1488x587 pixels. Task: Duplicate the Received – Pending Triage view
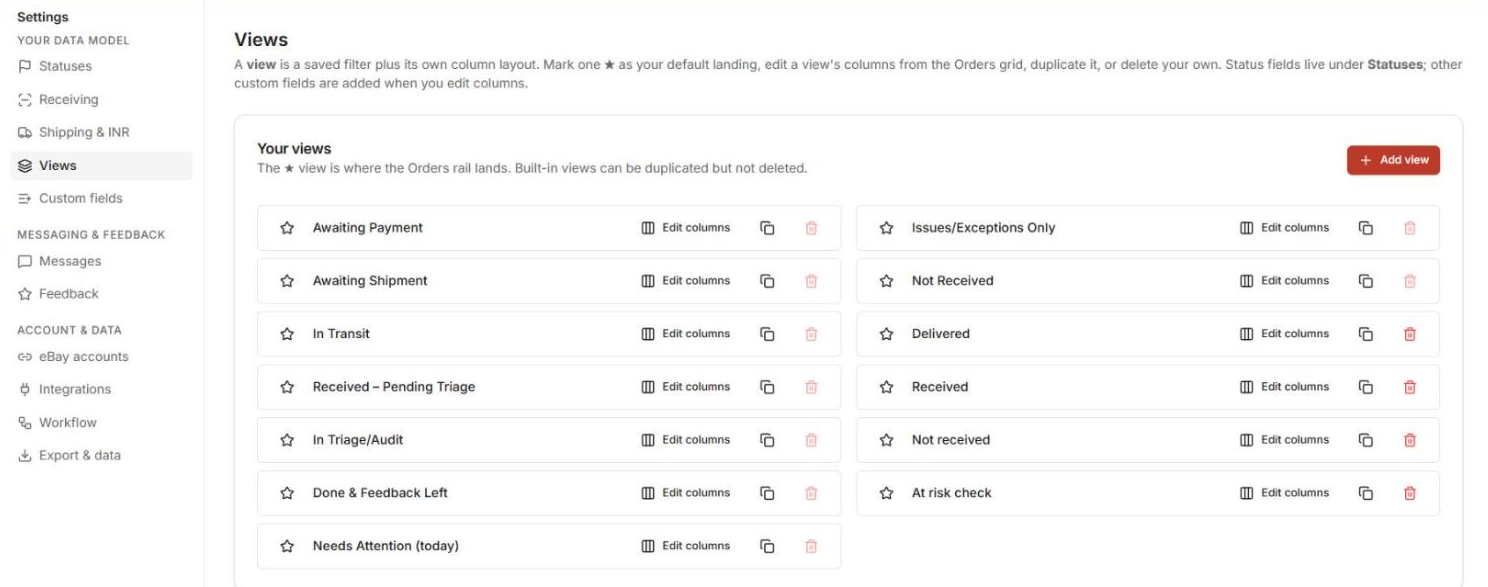tap(767, 387)
